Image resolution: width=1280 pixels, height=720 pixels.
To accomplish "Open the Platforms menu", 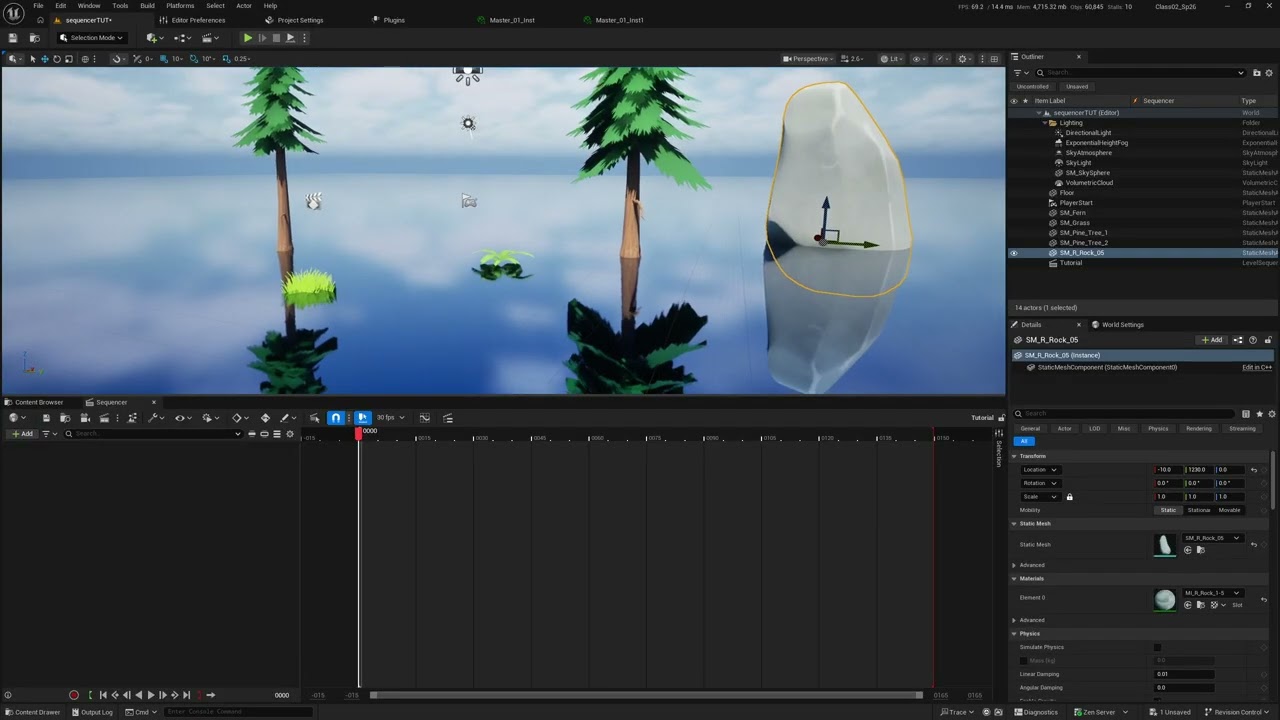I will 181,6.
